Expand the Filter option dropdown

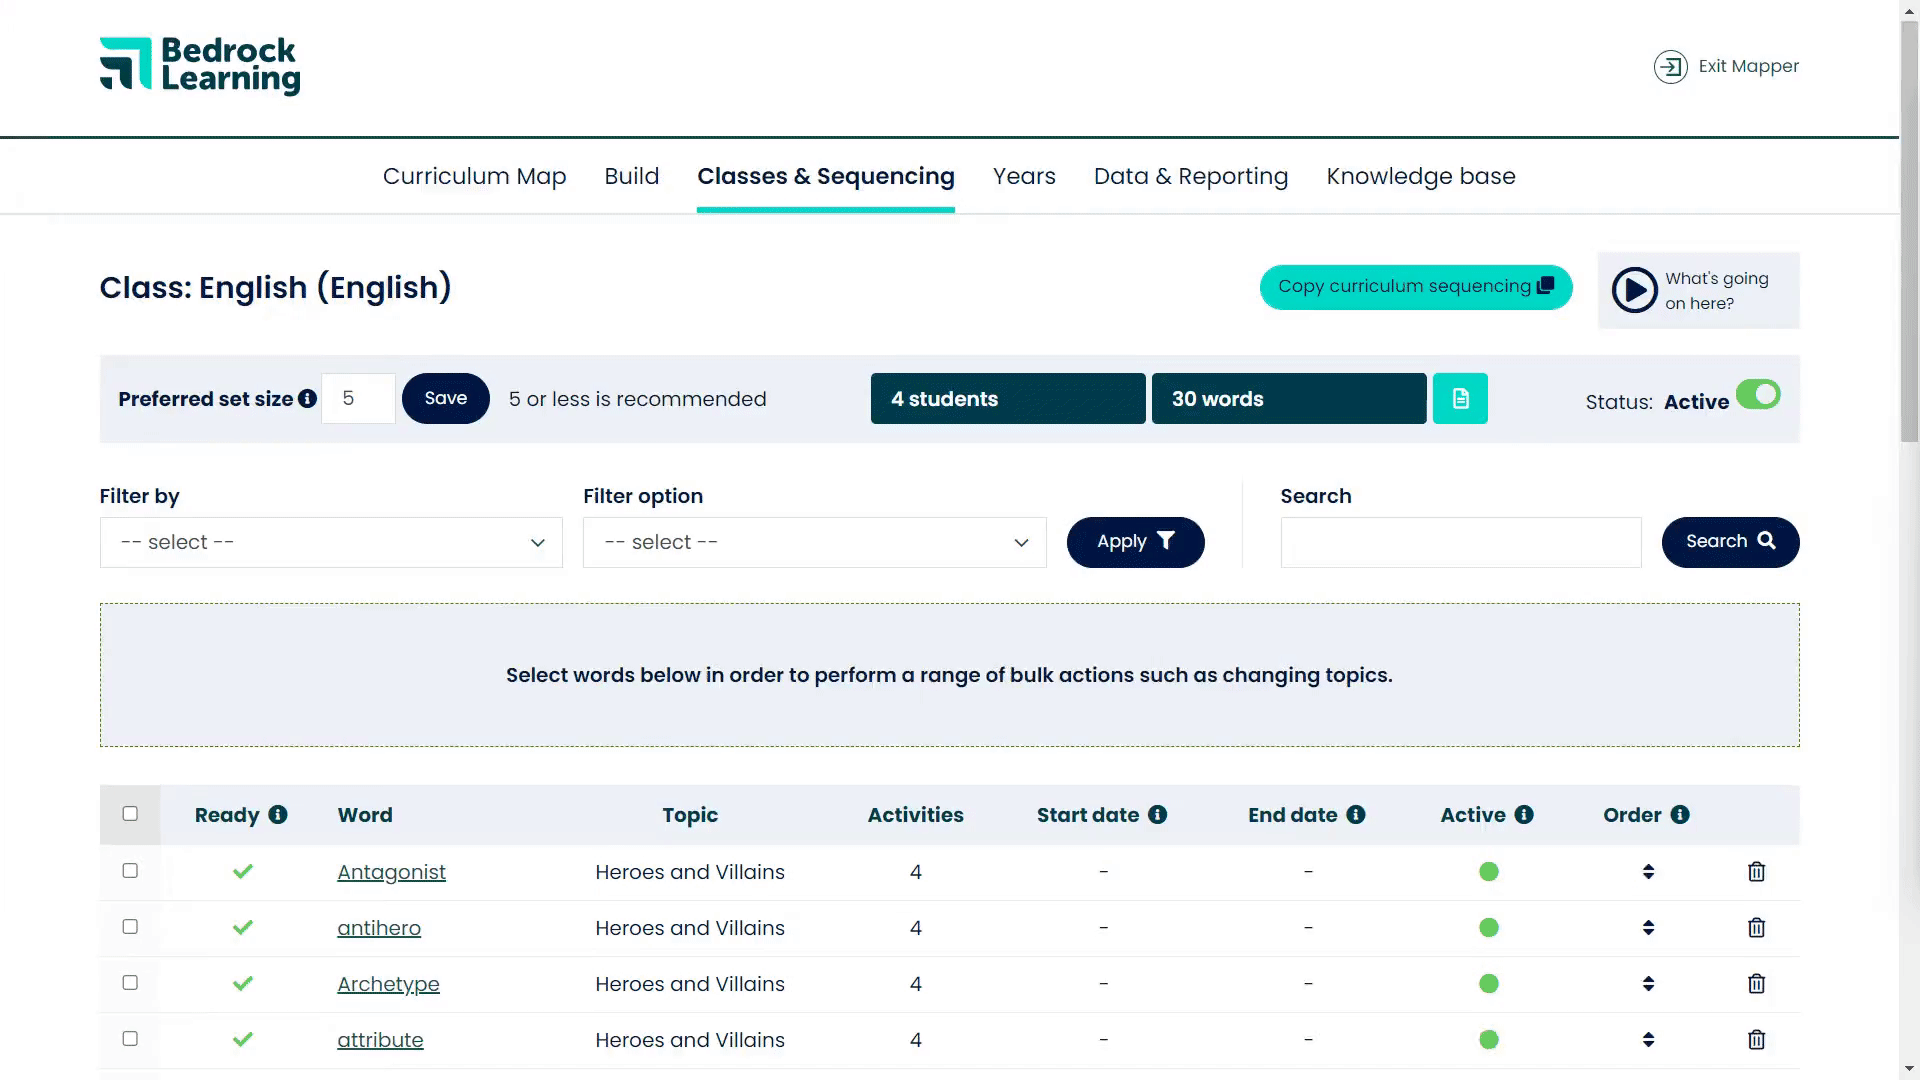pyautogui.click(x=814, y=543)
